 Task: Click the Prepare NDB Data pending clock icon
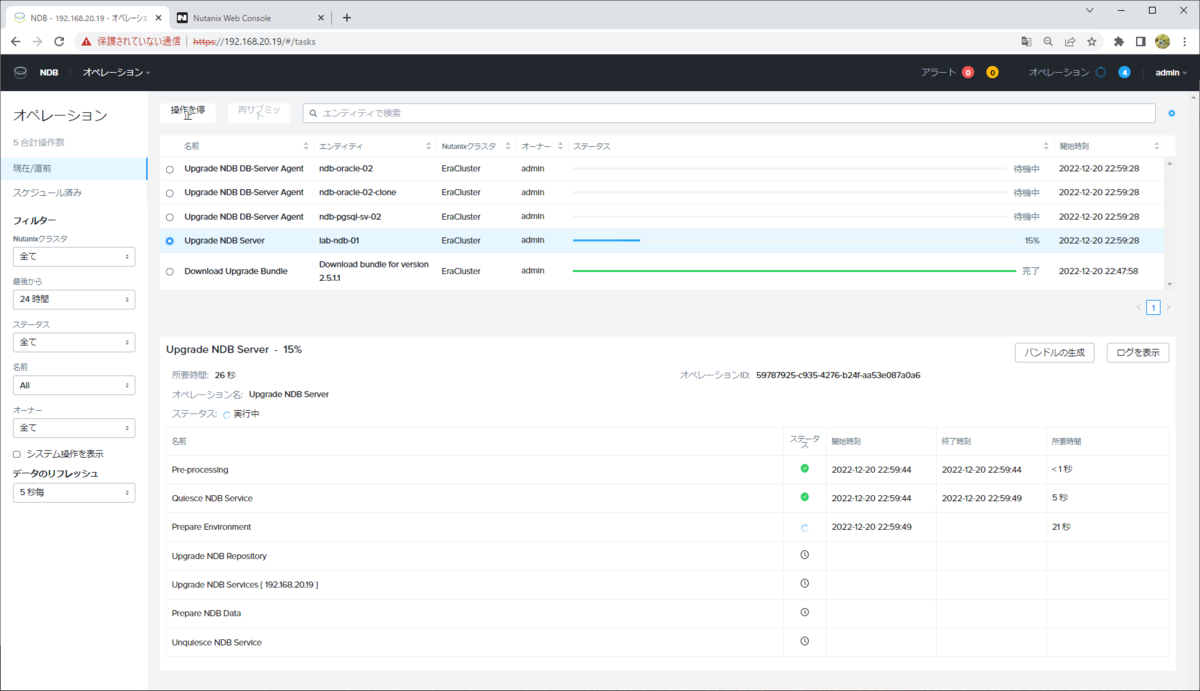[x=805, y=612]
